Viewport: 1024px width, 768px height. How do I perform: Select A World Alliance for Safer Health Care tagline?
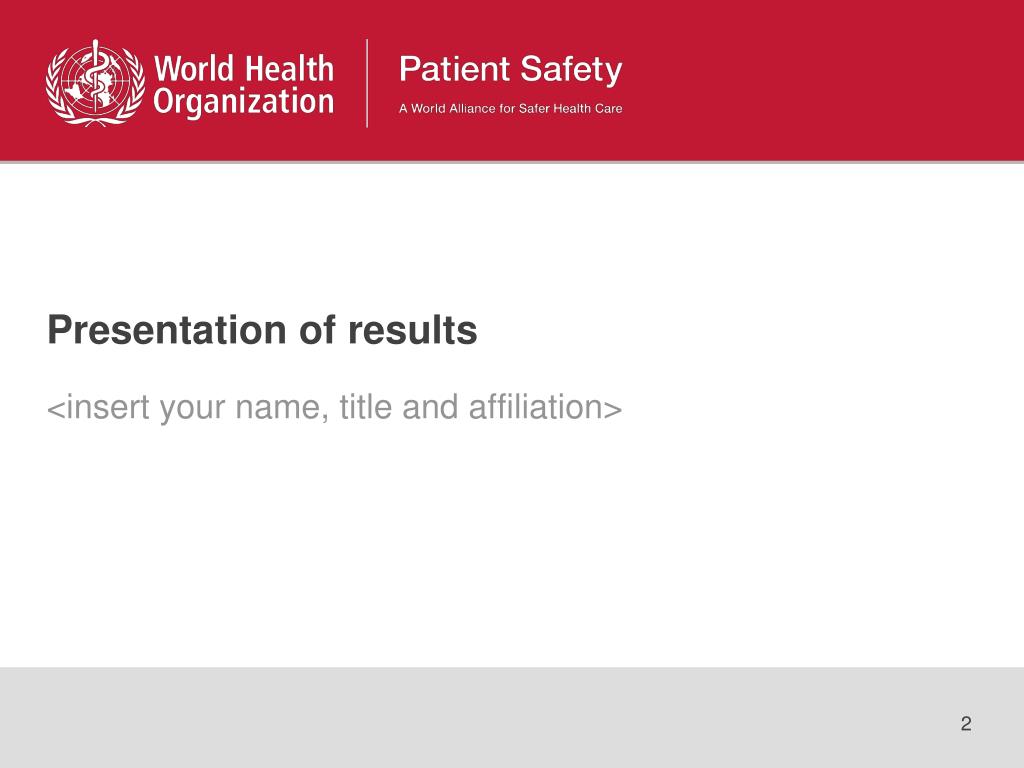pyautogui.click(x=510, y=108)
